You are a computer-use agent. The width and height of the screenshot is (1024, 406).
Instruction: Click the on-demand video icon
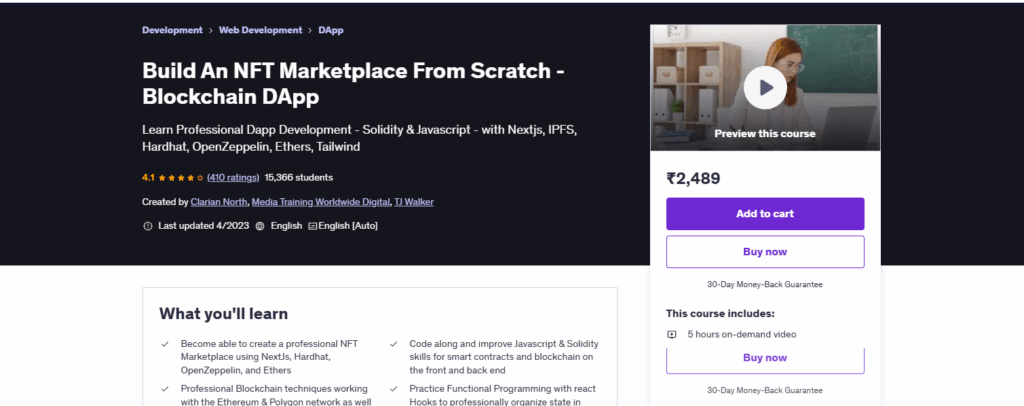[x=672, y=334]
